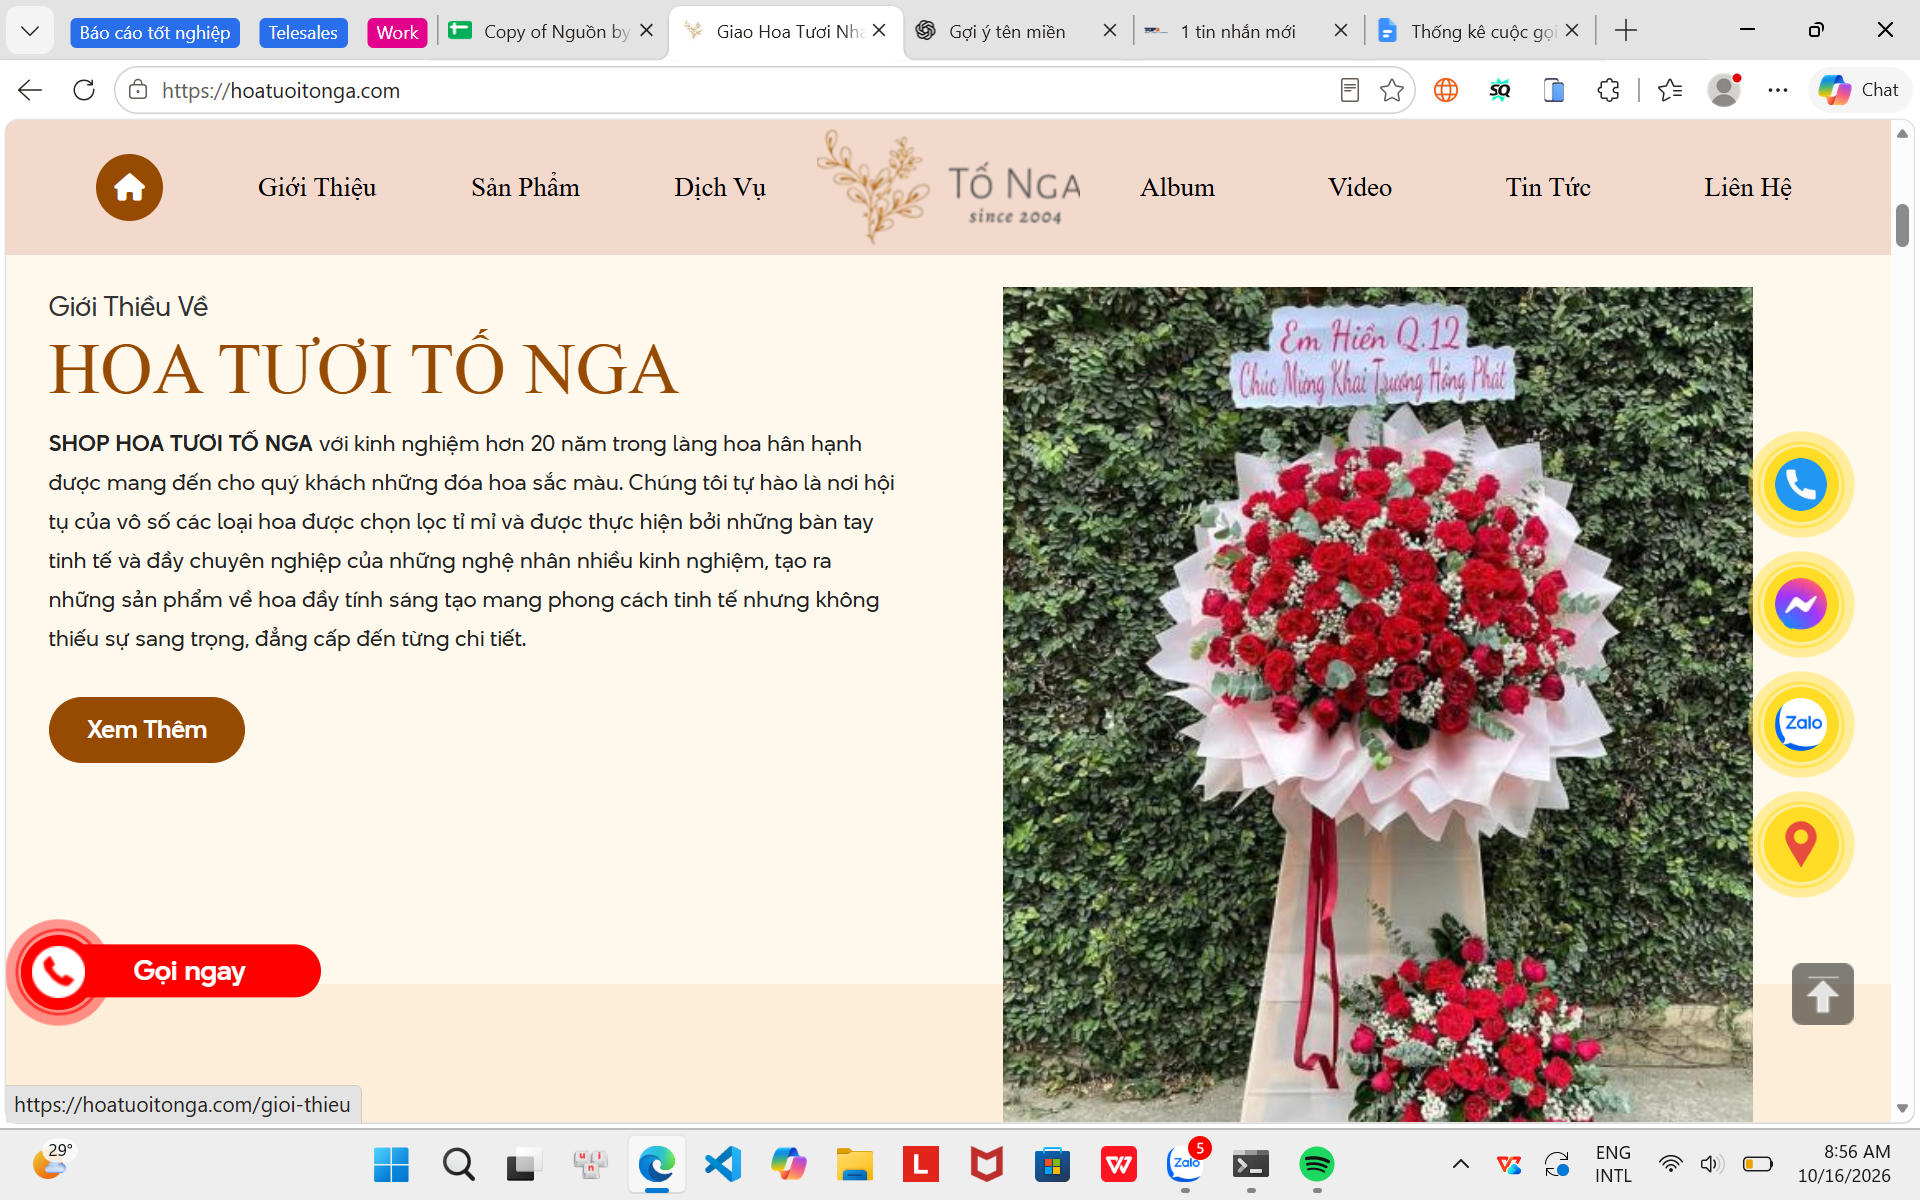Click the browser refresh icon
Screen dimensions: 1920x1200
pyautogui.click(x=84, y=91)
